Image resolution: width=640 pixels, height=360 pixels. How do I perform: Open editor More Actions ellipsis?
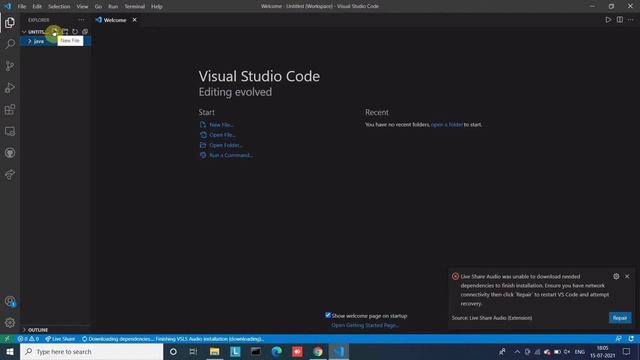[631, 20]
